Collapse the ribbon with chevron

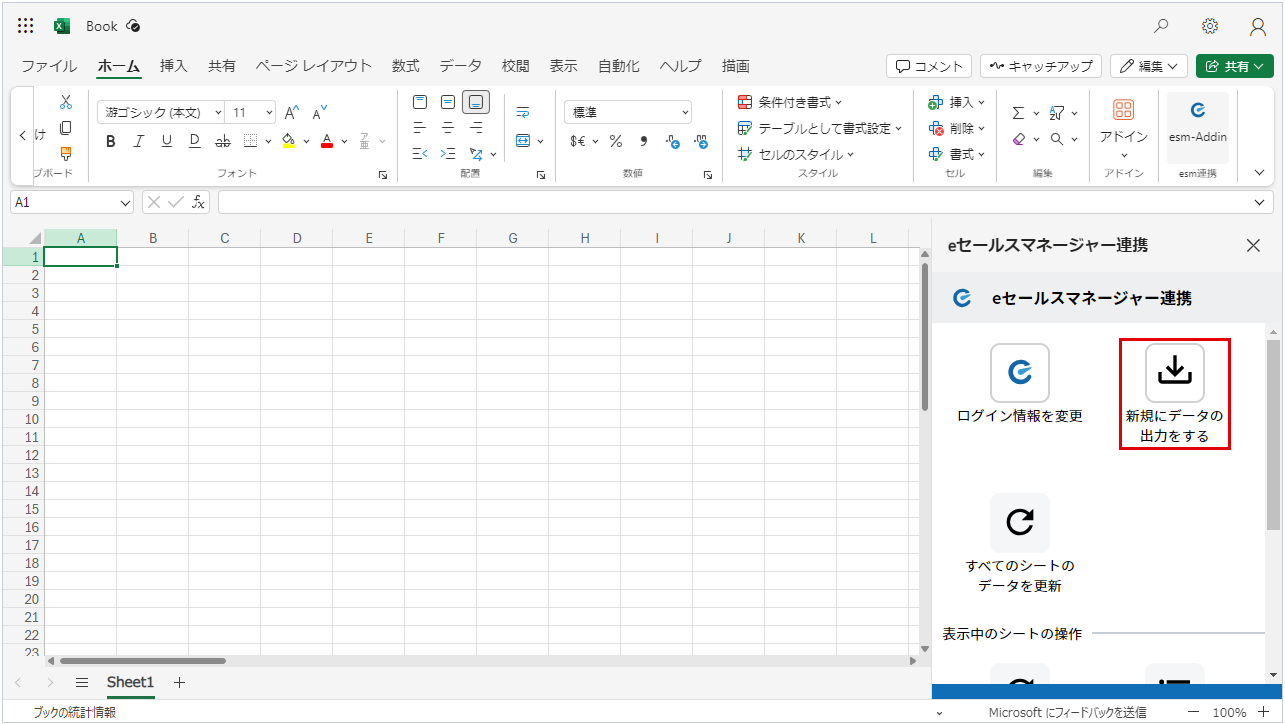pyautogui.click(x=1259, y=172)
